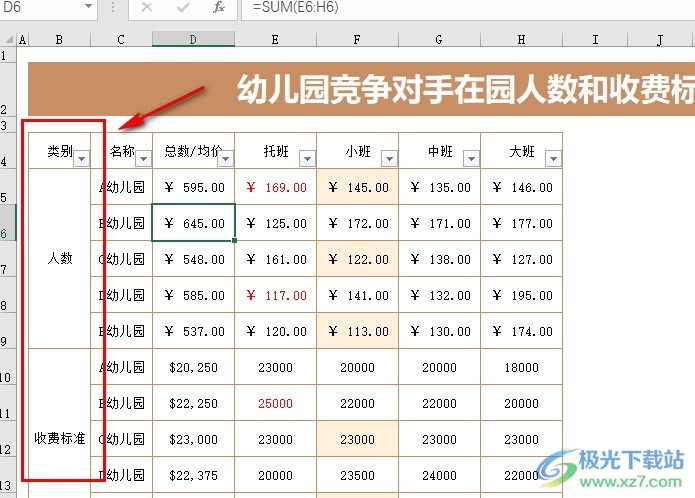Select column G header

pos(439,39)
